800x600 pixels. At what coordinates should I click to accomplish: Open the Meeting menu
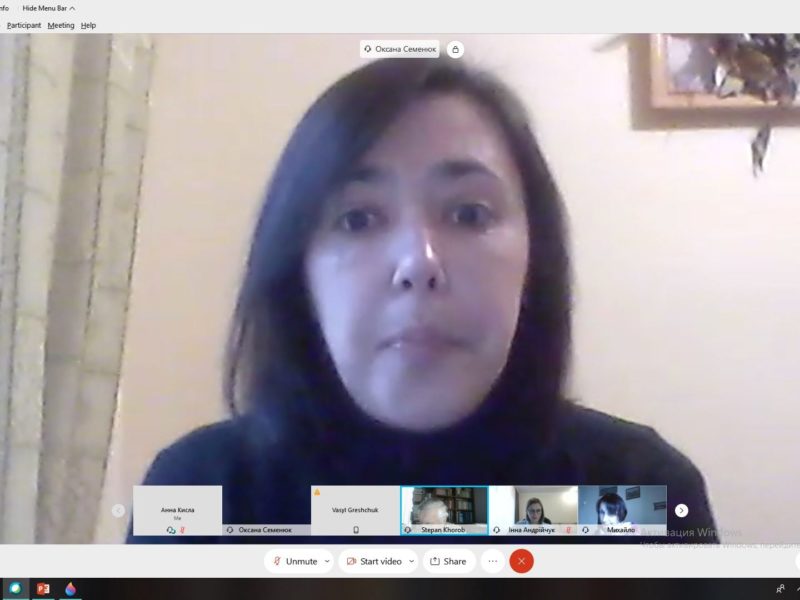pos(61,25)
